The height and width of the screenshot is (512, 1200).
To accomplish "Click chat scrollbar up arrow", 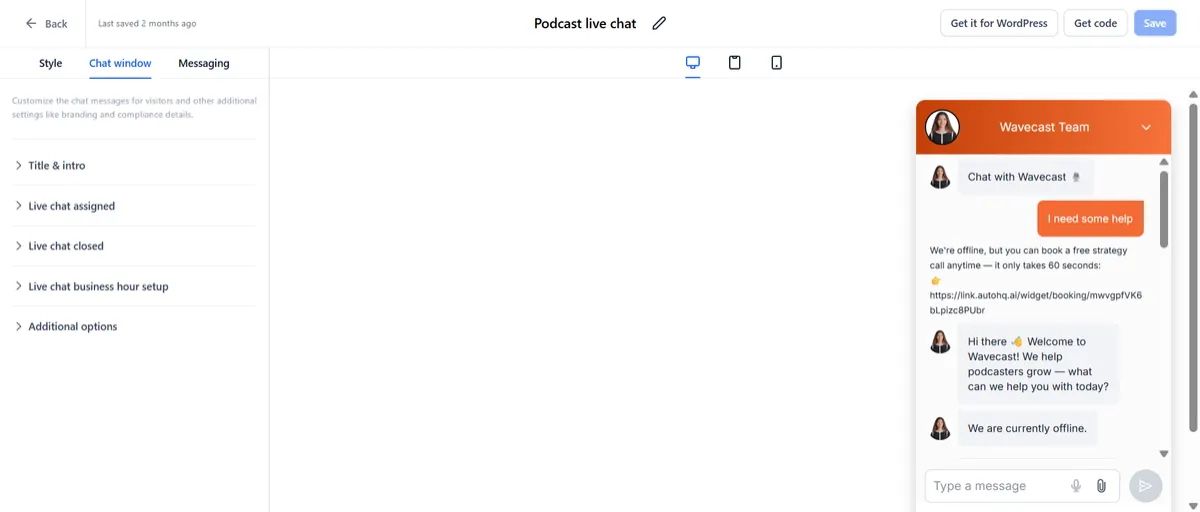I will click(1164, 161).
